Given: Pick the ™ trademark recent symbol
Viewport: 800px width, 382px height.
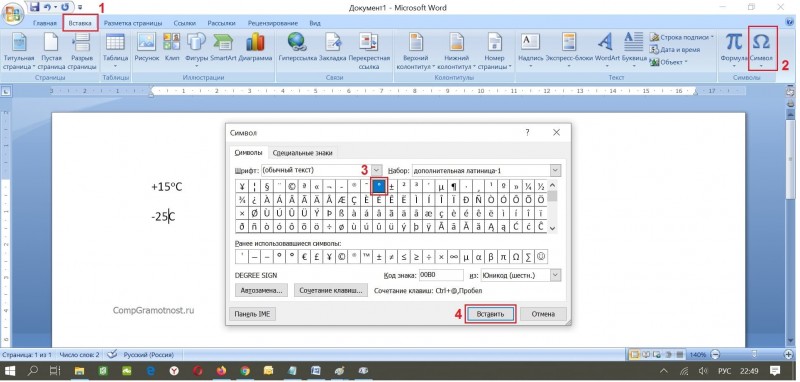Looking at the screenshot, I should 366,257.
